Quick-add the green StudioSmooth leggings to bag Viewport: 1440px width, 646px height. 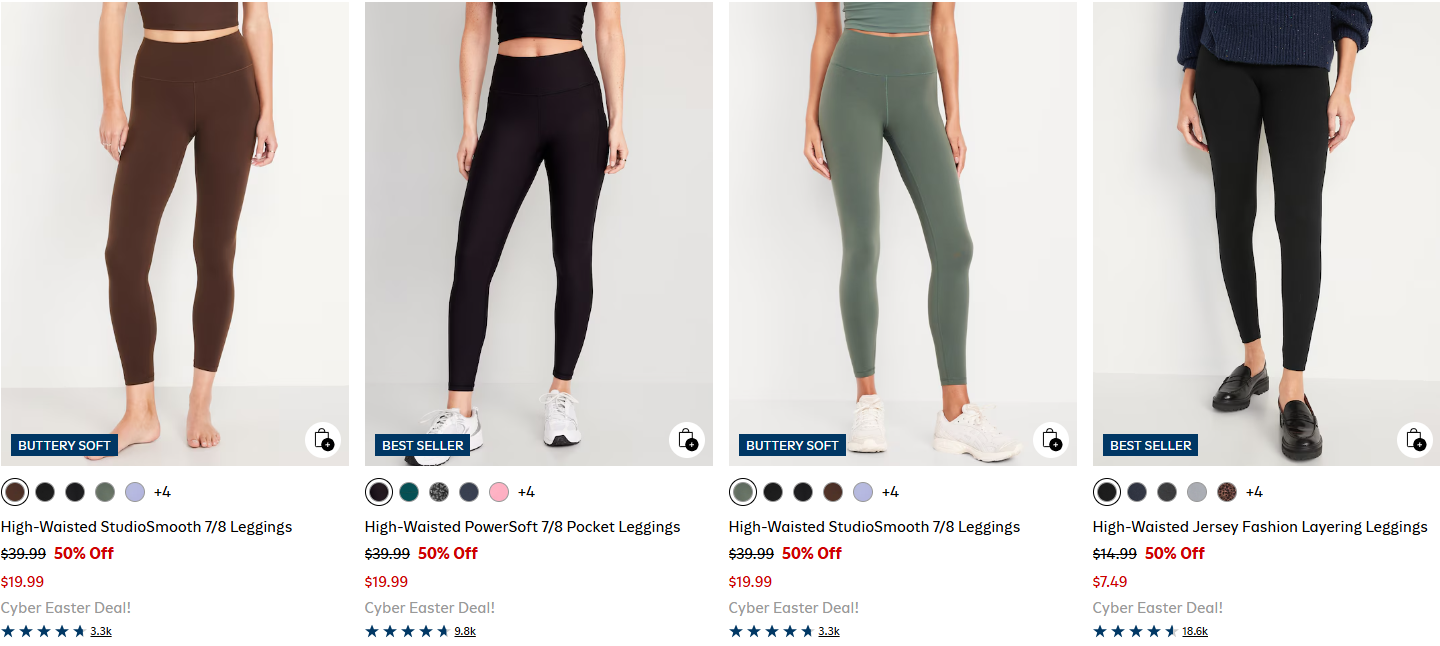coord(1051,440)
